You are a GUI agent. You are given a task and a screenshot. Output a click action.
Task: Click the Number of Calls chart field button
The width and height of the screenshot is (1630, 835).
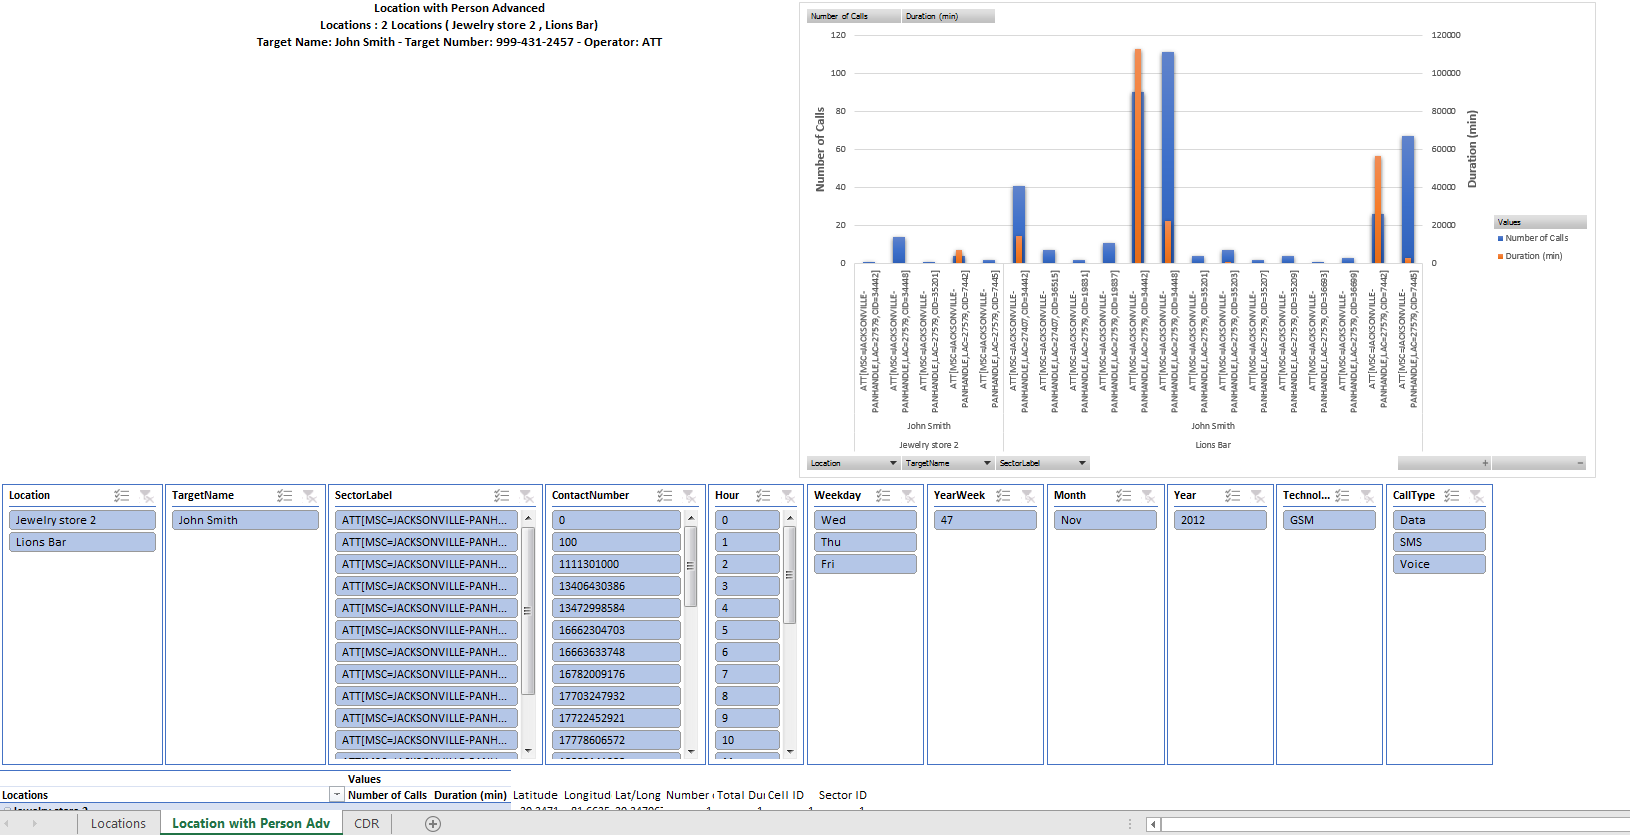tap(853, 16)
